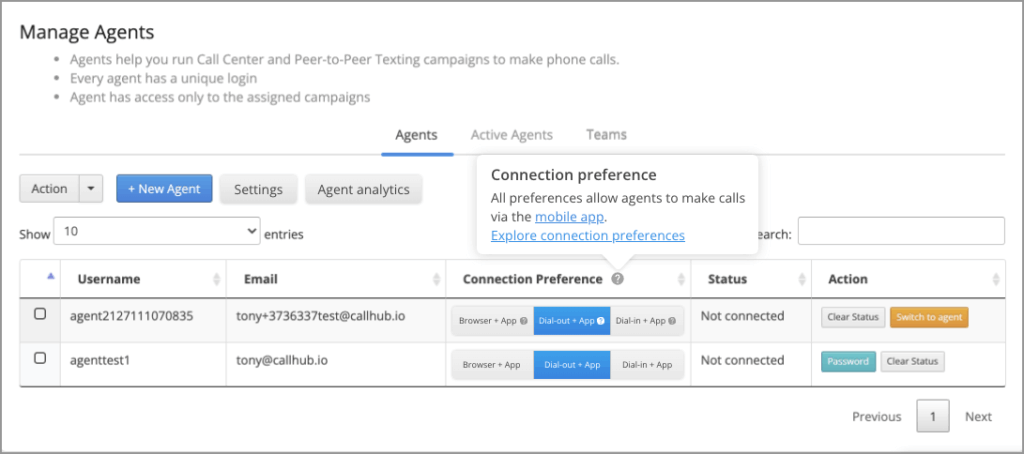1024x454 pixels.
Task: Click the Username column sort arrows
Action: 217,279
